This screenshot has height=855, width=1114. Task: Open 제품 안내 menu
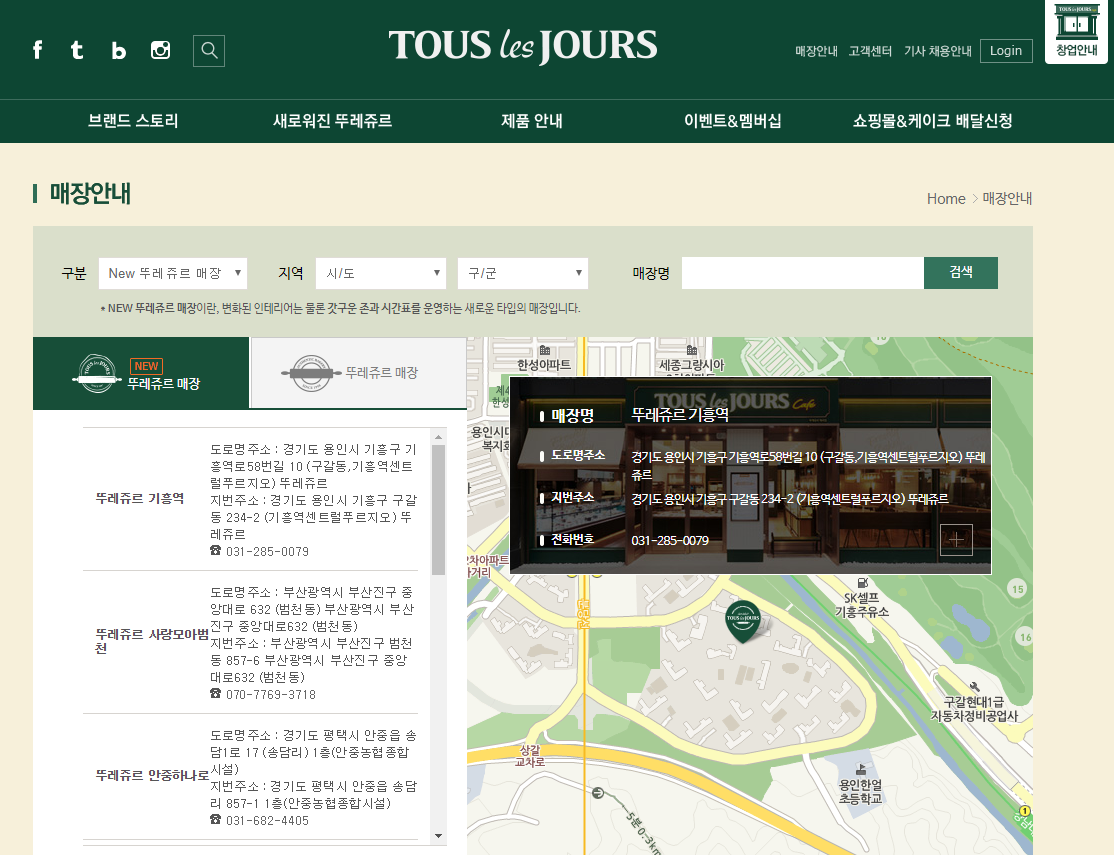pyautogui.click(x=531, y=121)
